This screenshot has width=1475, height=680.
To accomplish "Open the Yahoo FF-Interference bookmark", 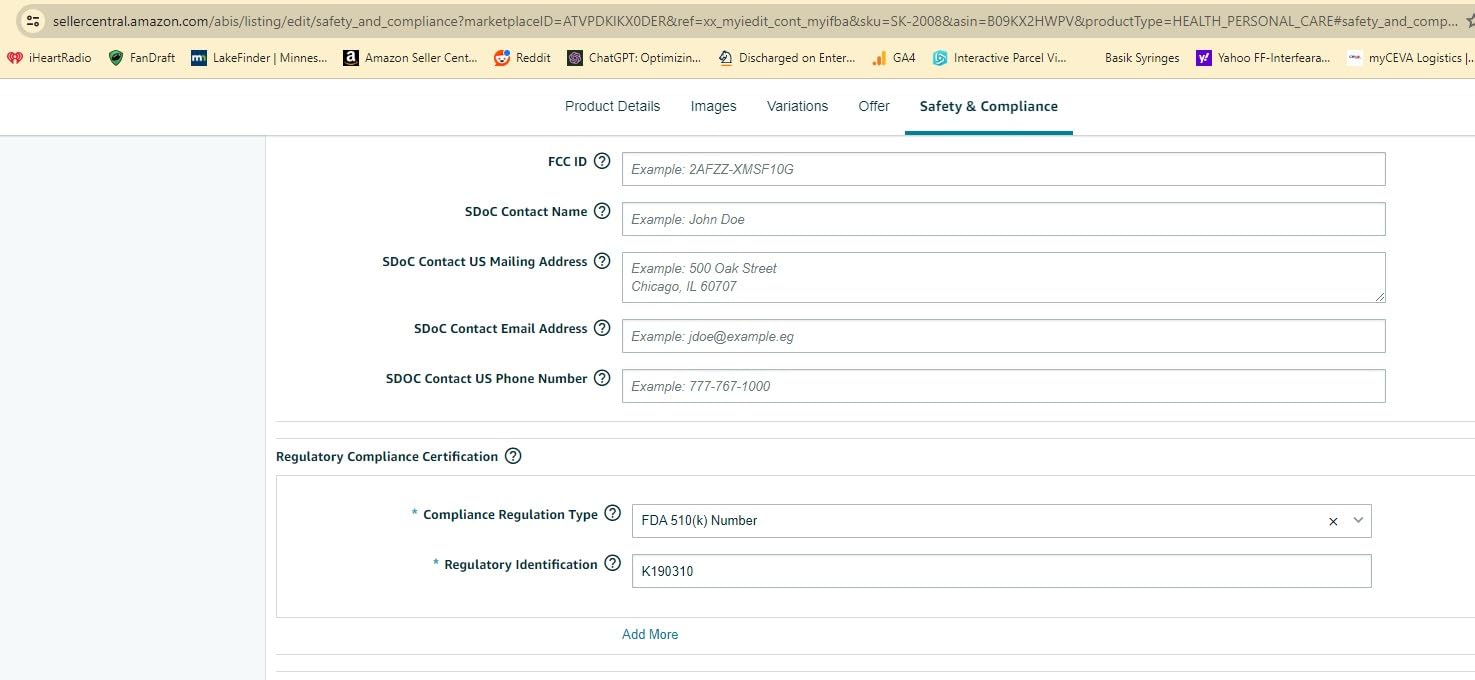I will coord(1264,58).
